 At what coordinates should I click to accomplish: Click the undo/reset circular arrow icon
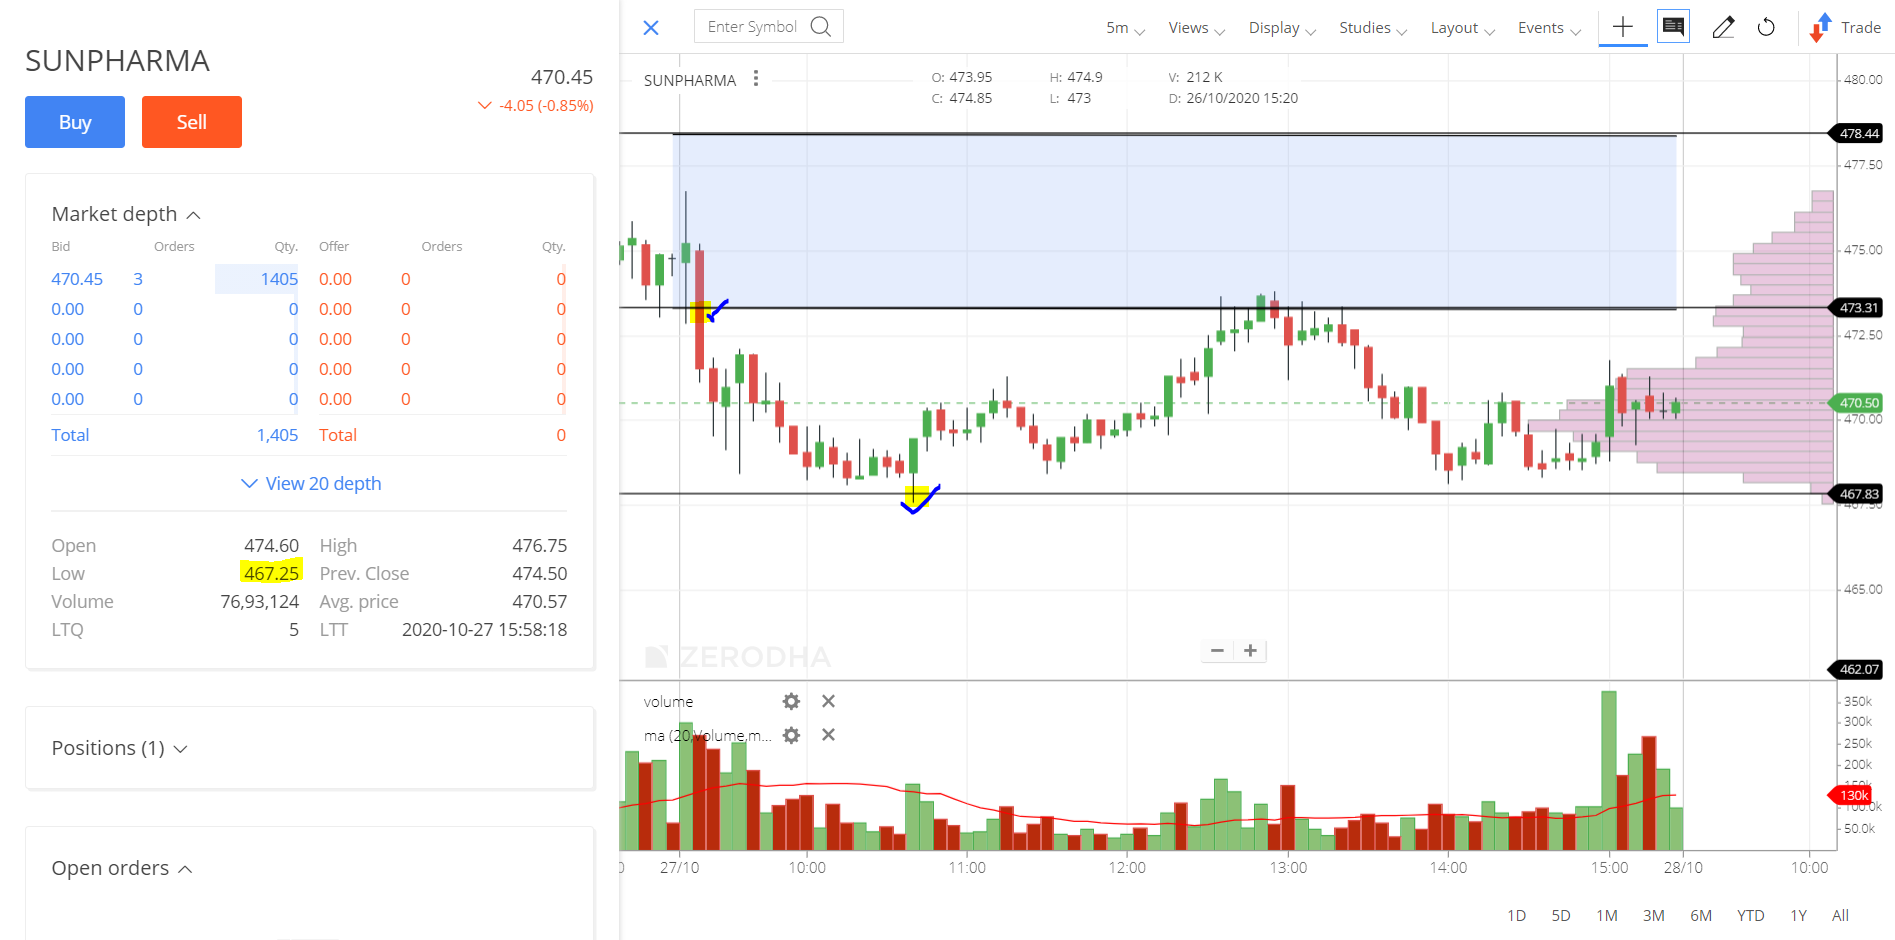coord(1766,27)
